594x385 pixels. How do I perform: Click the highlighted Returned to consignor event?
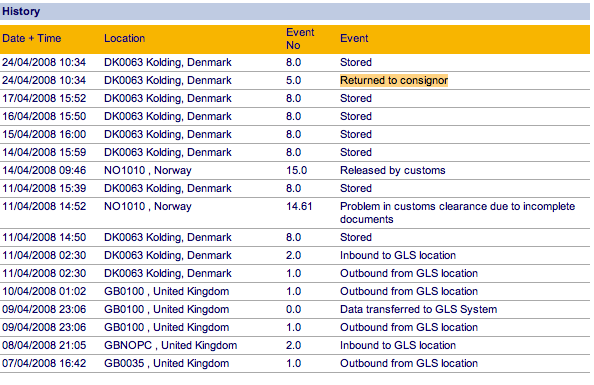(394, 80)
